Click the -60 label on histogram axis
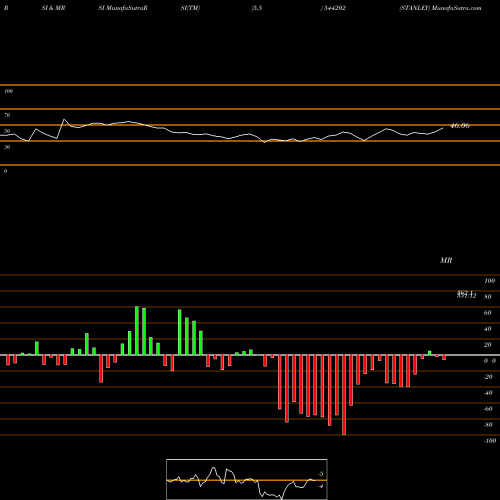Screen dimensions: 500x500 pyautogui.click(x=488, y=409)
